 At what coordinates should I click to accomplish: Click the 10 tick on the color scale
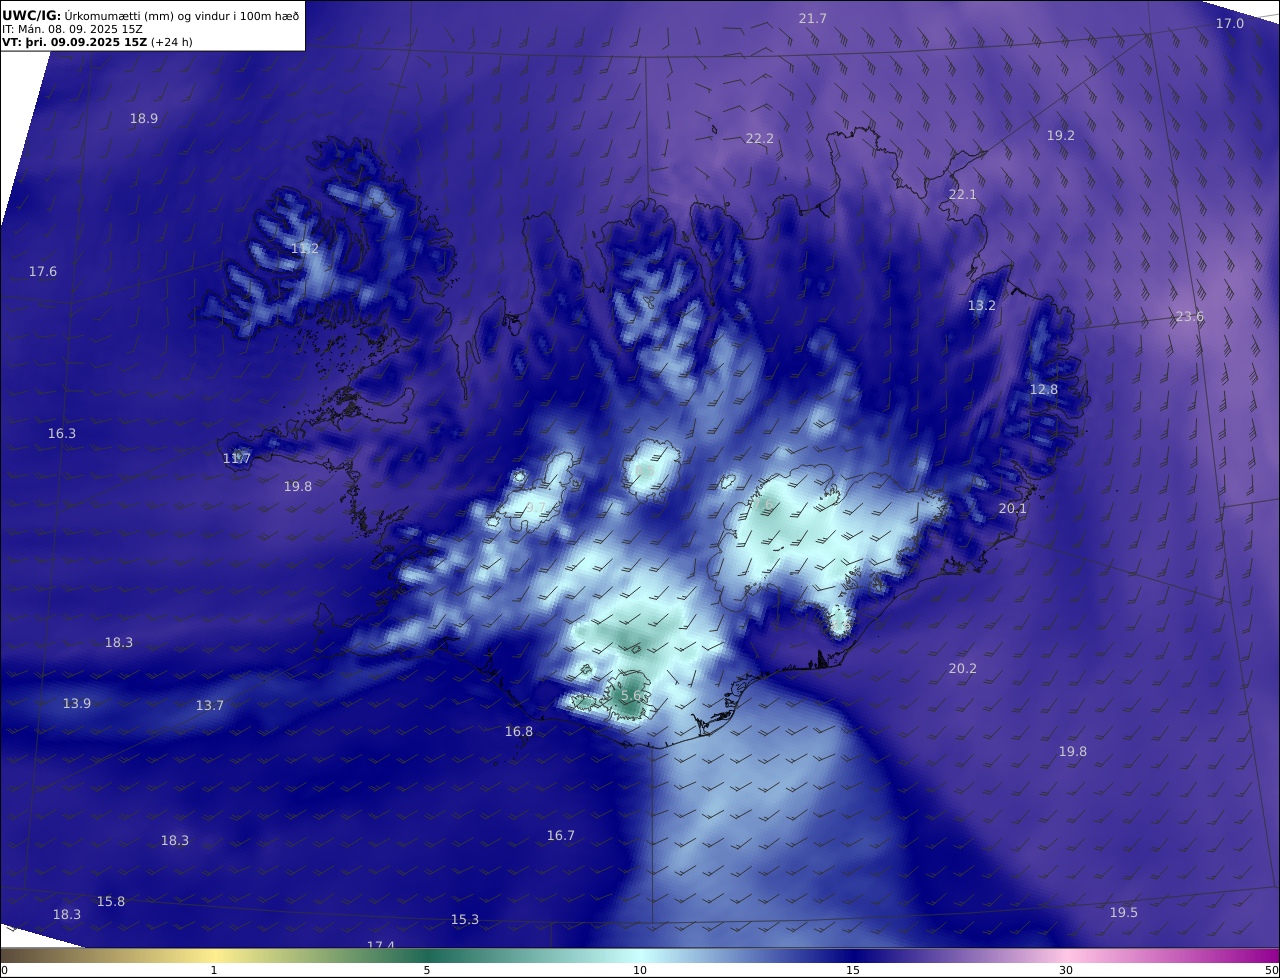point(640,970)
